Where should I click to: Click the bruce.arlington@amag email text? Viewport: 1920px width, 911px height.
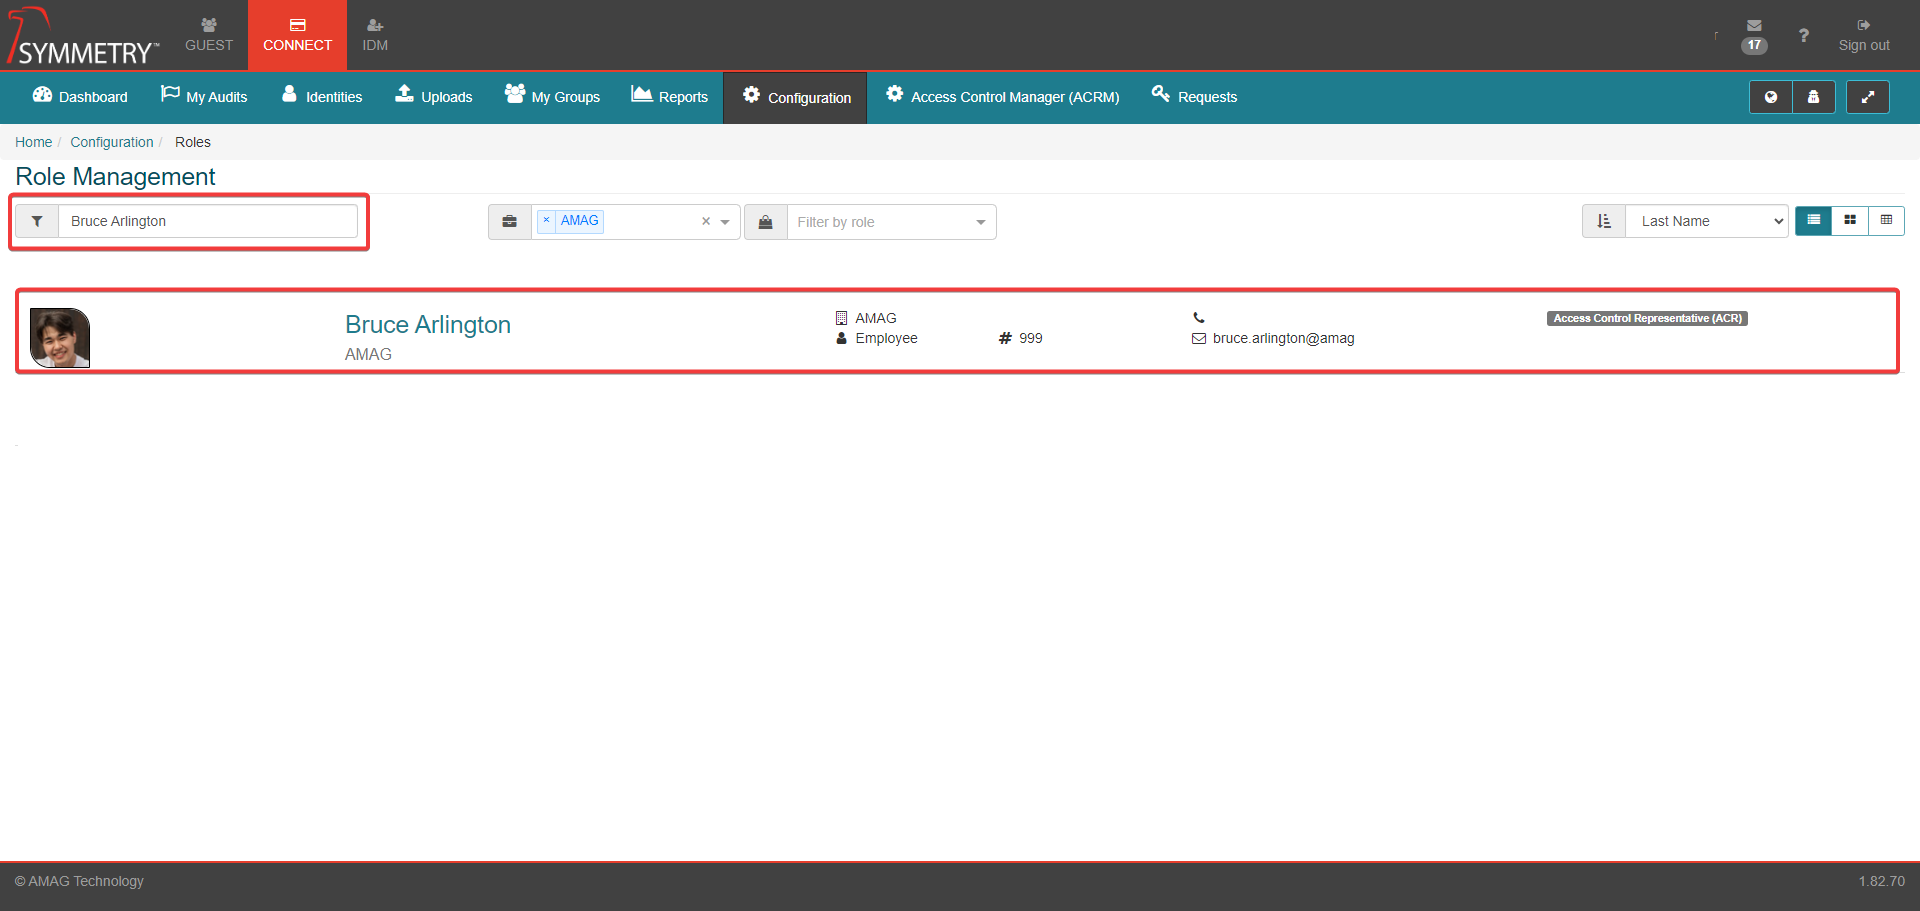[x=1283, y=338]
